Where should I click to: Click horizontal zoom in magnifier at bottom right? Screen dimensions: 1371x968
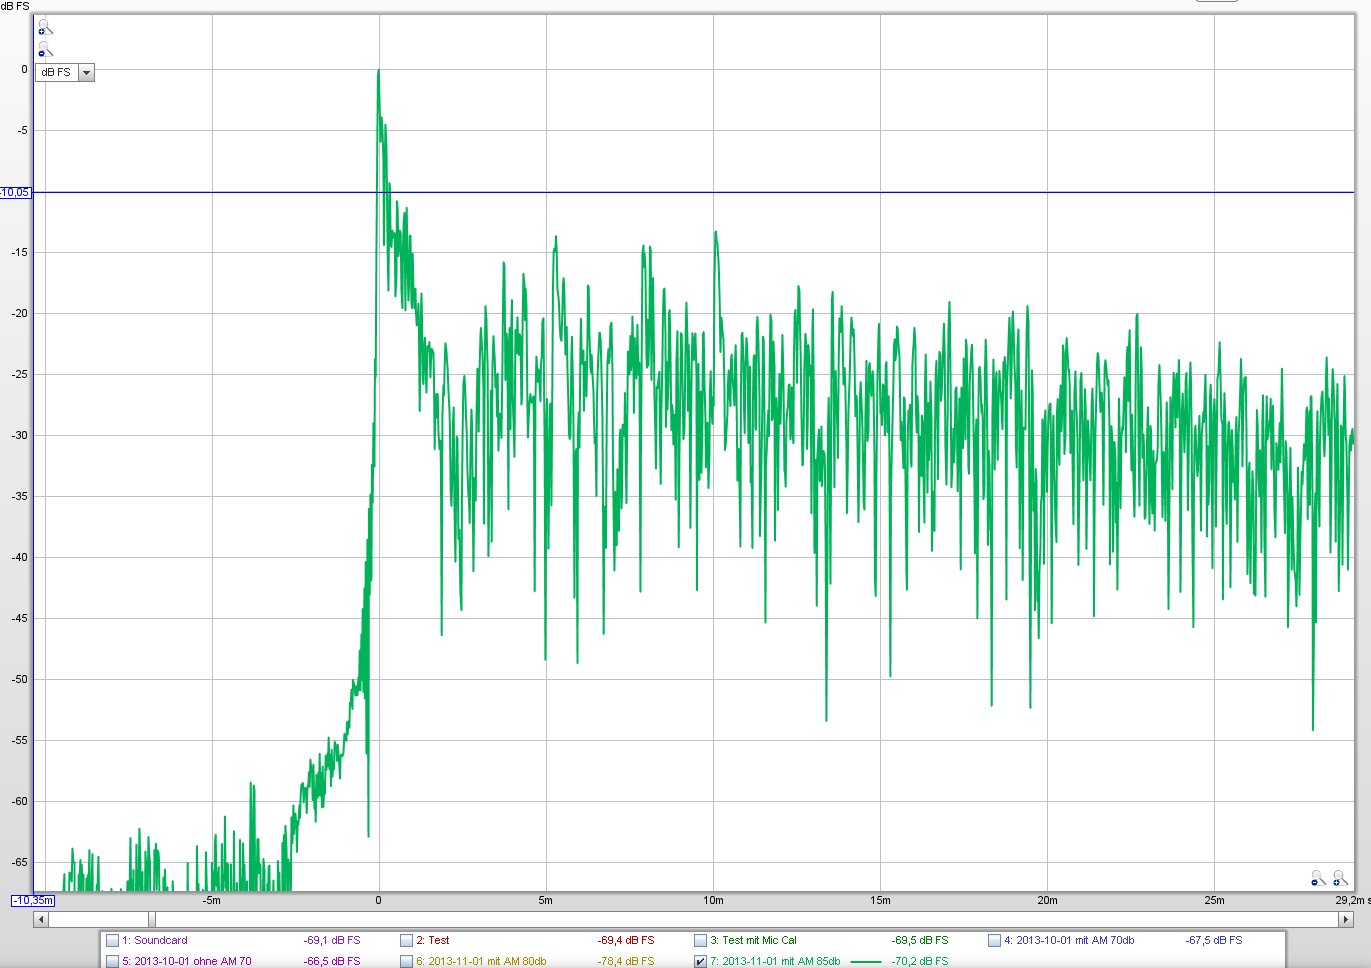[1340, 878]
